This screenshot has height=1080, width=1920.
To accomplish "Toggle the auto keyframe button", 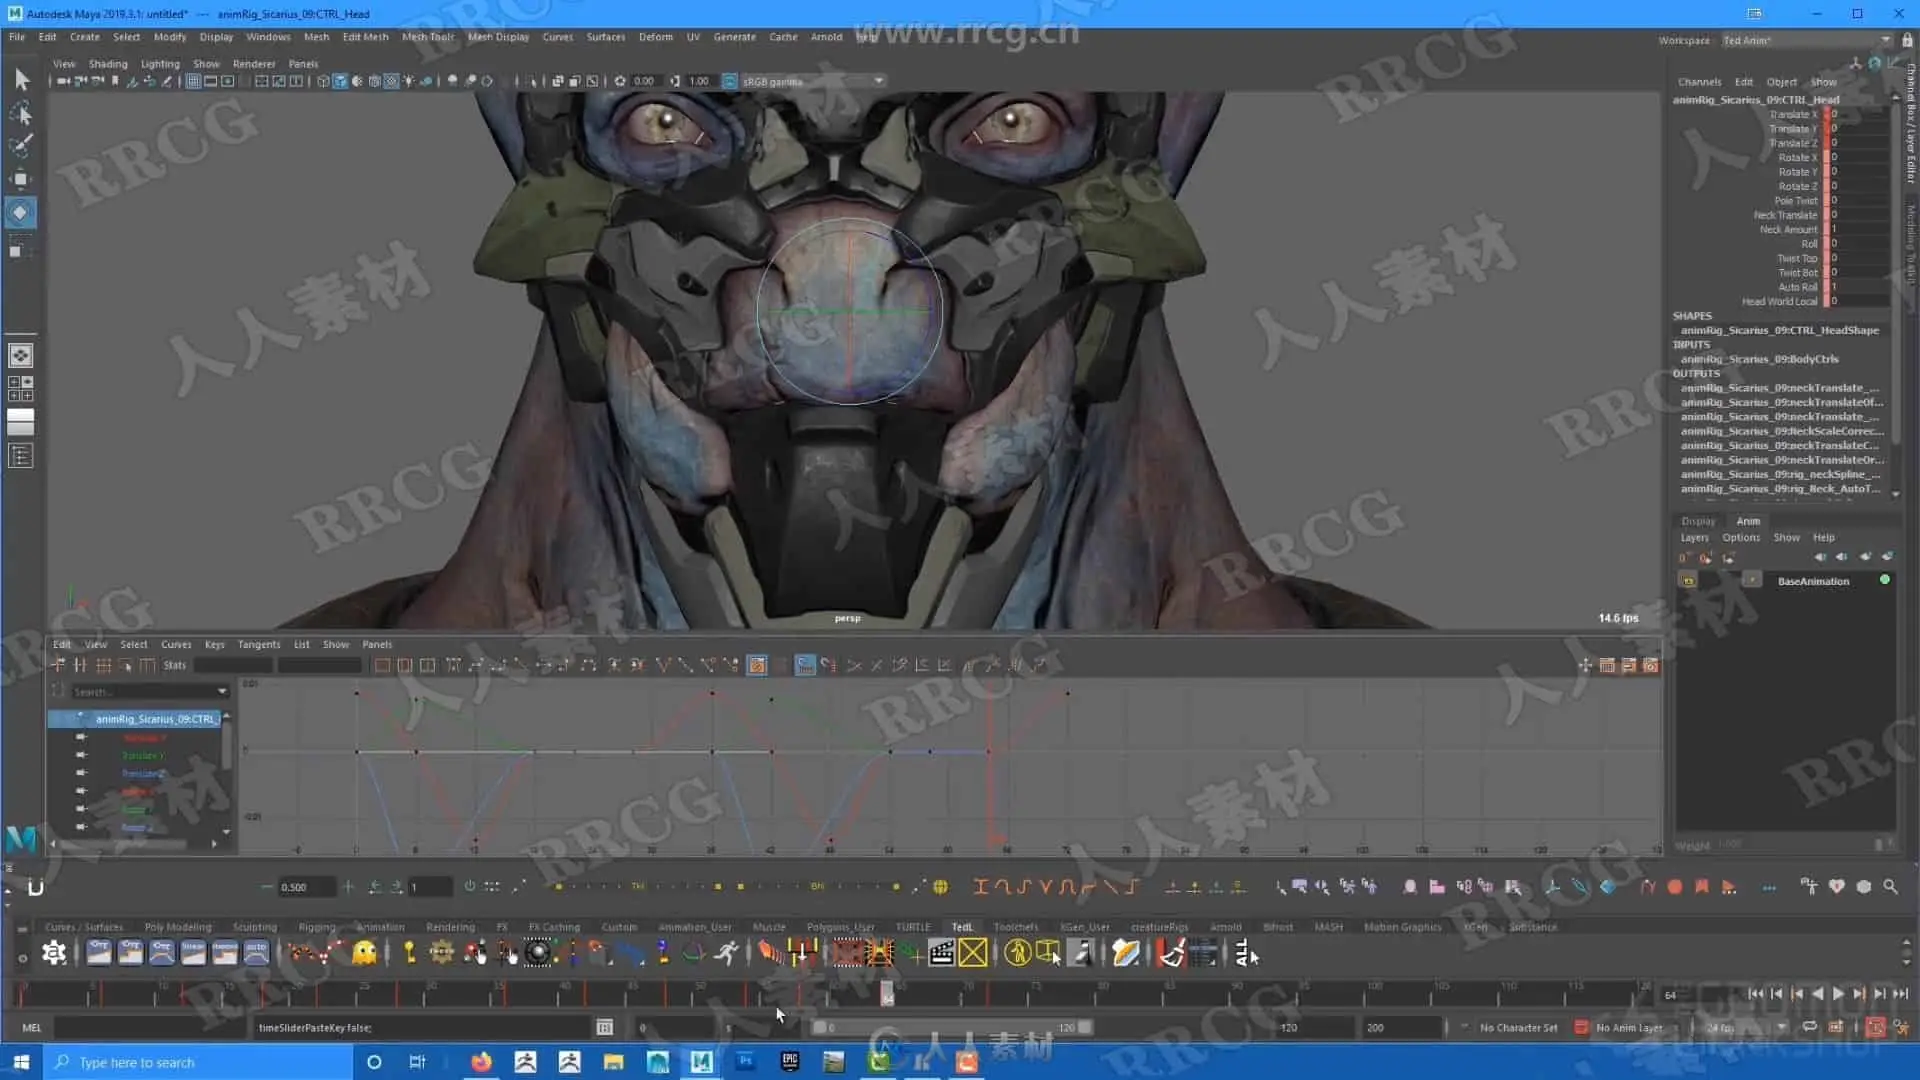I will pyautogui.click(x=1876, y=1028).
